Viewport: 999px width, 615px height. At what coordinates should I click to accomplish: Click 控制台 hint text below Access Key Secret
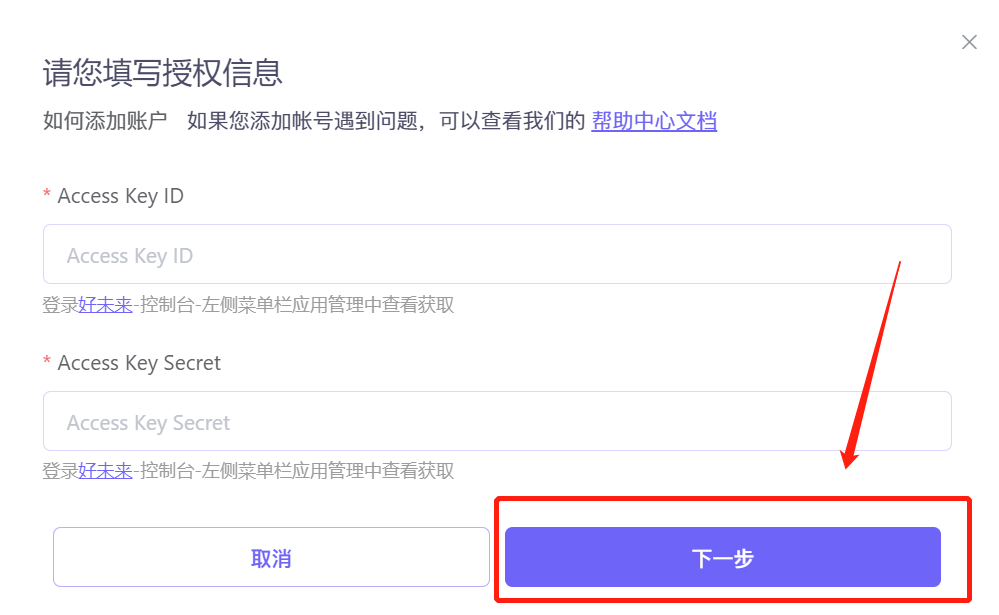[167, 470]
